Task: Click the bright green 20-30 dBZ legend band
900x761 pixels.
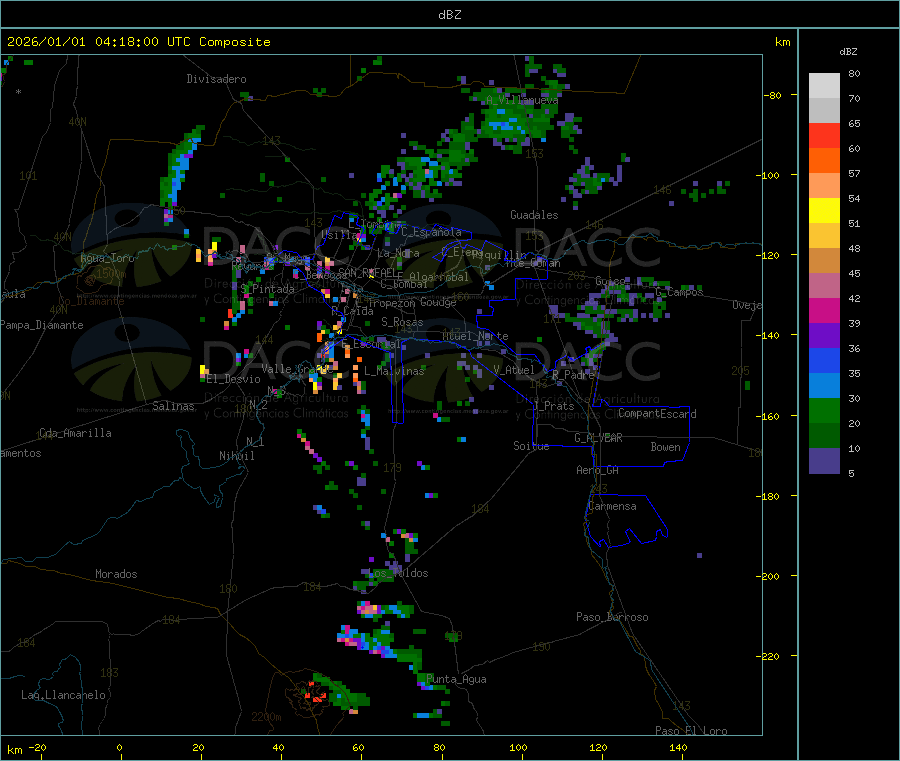Action: point(824,410)
